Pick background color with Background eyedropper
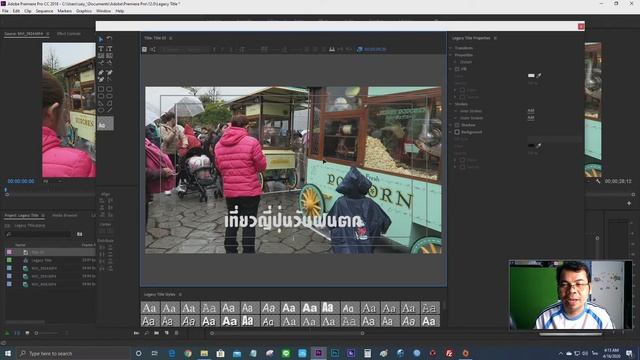Image resolution: width=640 pixels, height=360 pixels. pyautogui.click(x=539, y=145)
